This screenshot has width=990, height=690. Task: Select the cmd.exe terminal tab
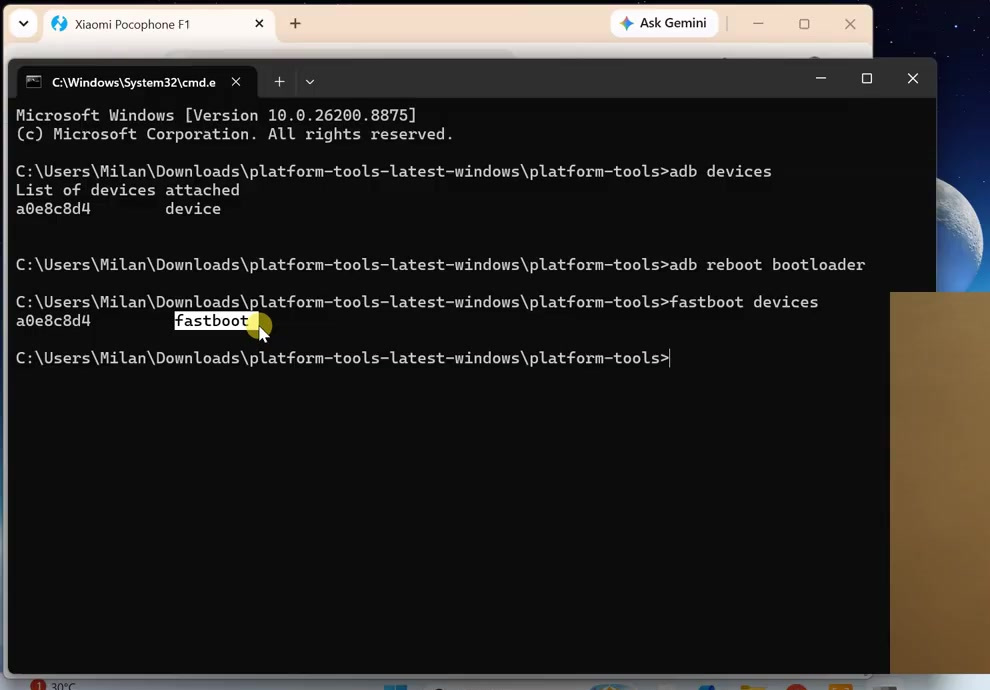136,82
